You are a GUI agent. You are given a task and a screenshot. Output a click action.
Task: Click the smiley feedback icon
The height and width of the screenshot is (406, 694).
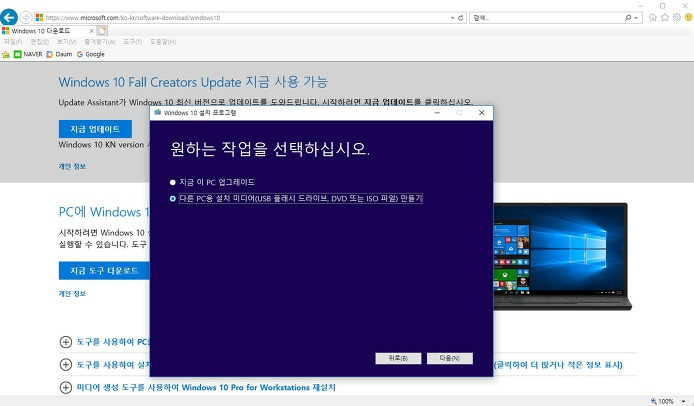click(688, 17)
